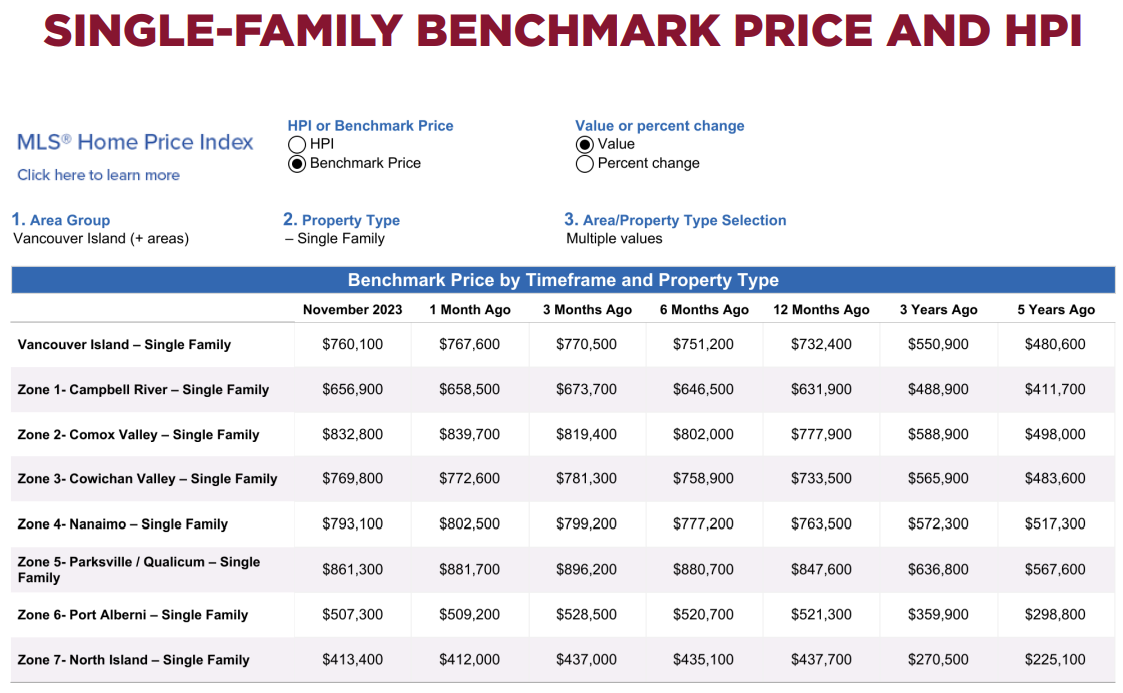Click the 12 Months Ago column header
Screen dimensions: 1123x693
point(821,310)
